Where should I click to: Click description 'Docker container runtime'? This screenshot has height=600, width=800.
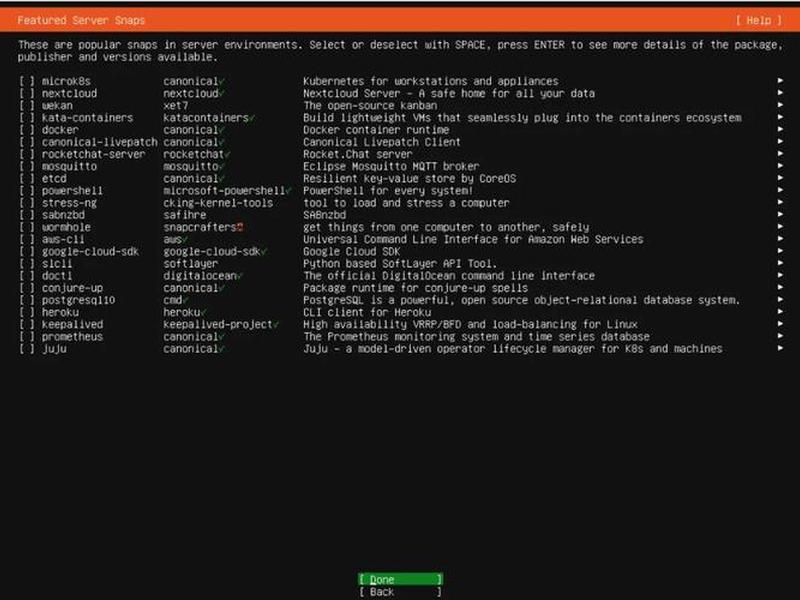[376, 130]
